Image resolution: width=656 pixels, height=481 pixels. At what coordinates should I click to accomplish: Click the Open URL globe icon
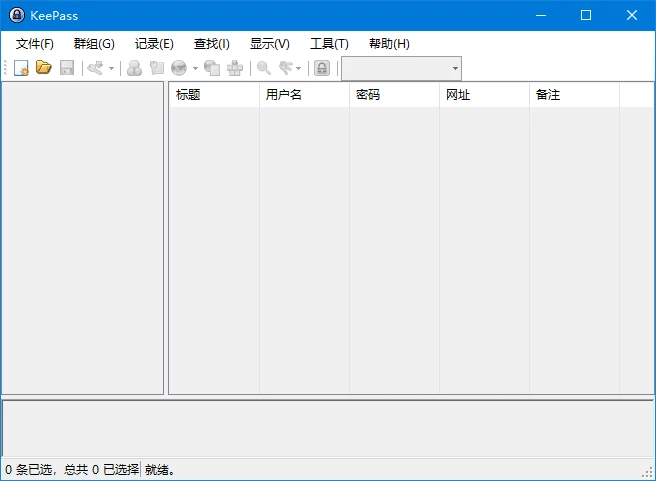coord(179,68)
